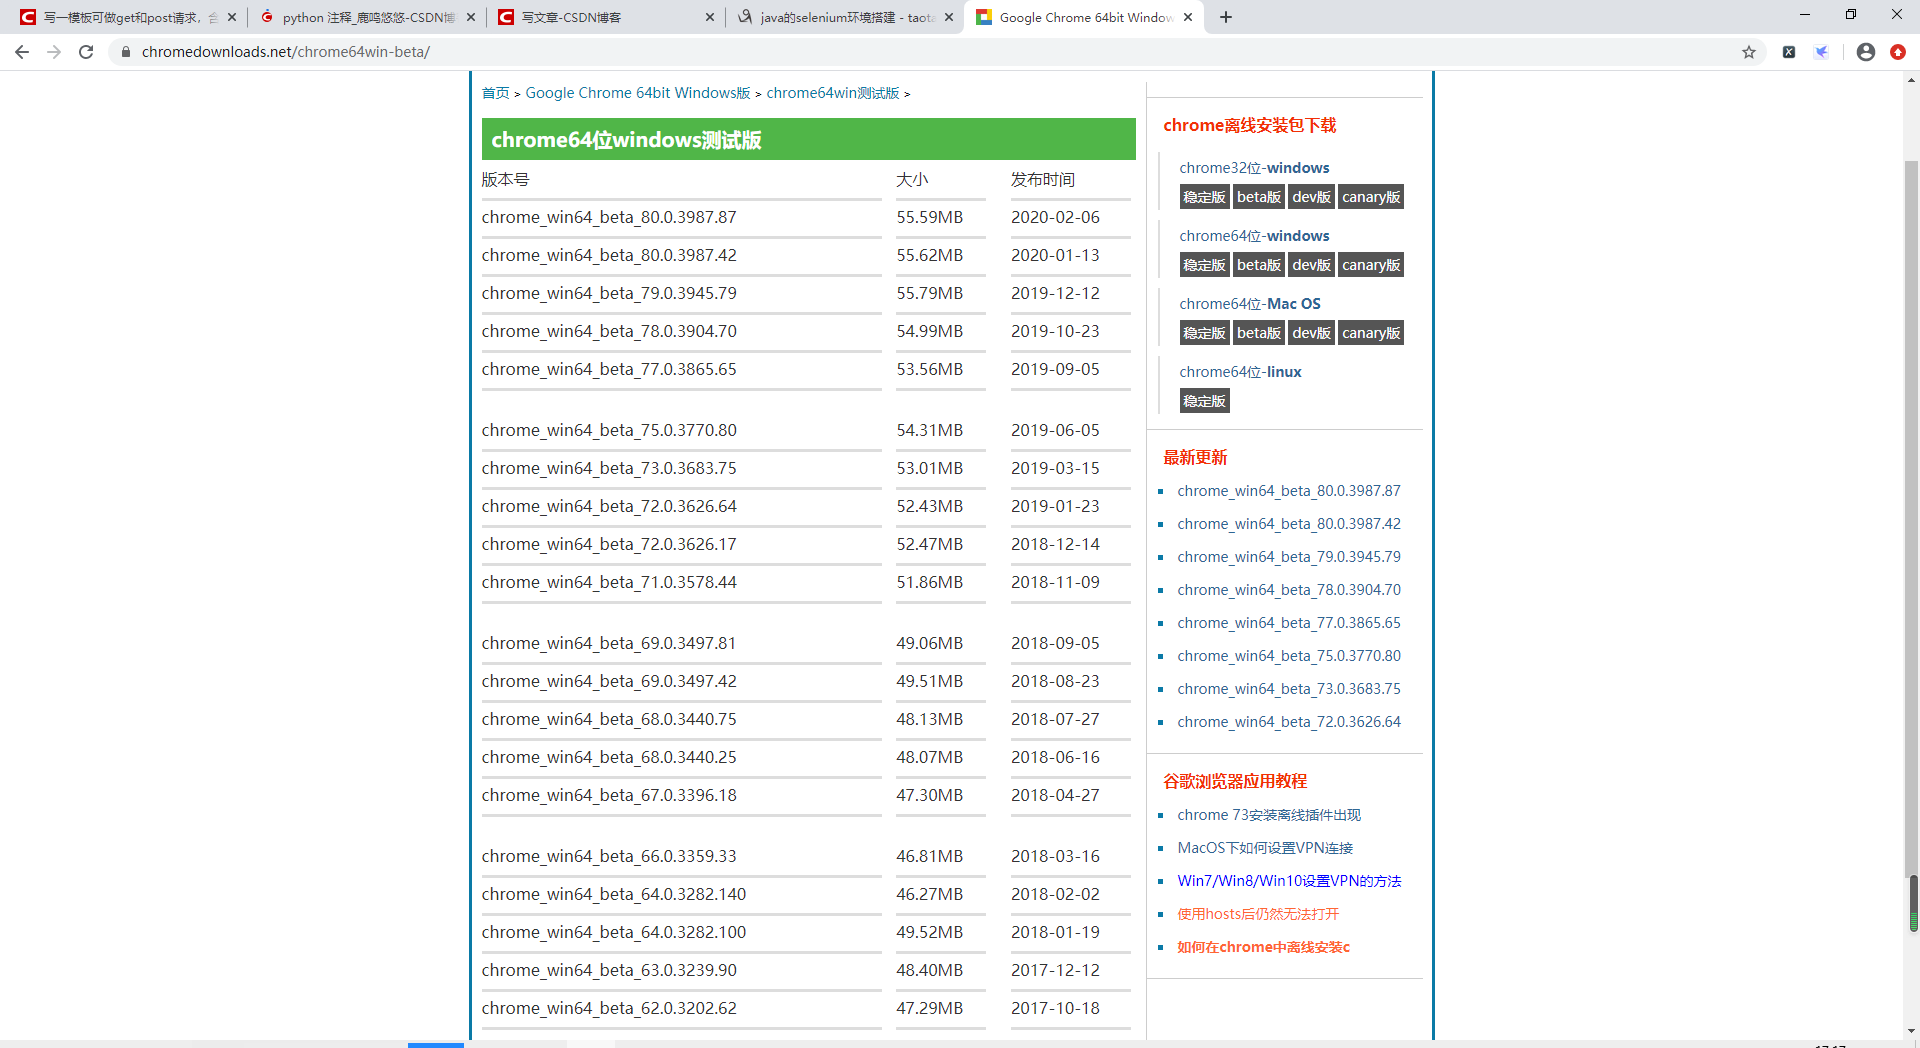The height and width of the screenshot is (1048, 1920).
Task: Select the 2020-02-06 release date cell
Action: (x=1055, y=217)
